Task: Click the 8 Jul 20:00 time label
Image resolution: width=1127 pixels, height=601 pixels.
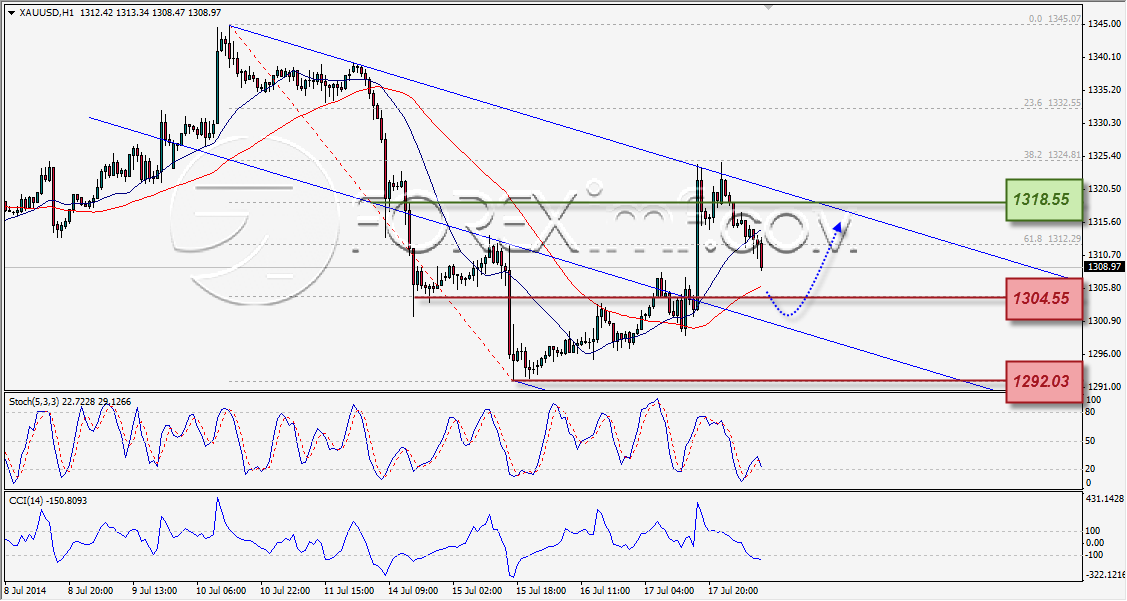Action: coord(91,591)
